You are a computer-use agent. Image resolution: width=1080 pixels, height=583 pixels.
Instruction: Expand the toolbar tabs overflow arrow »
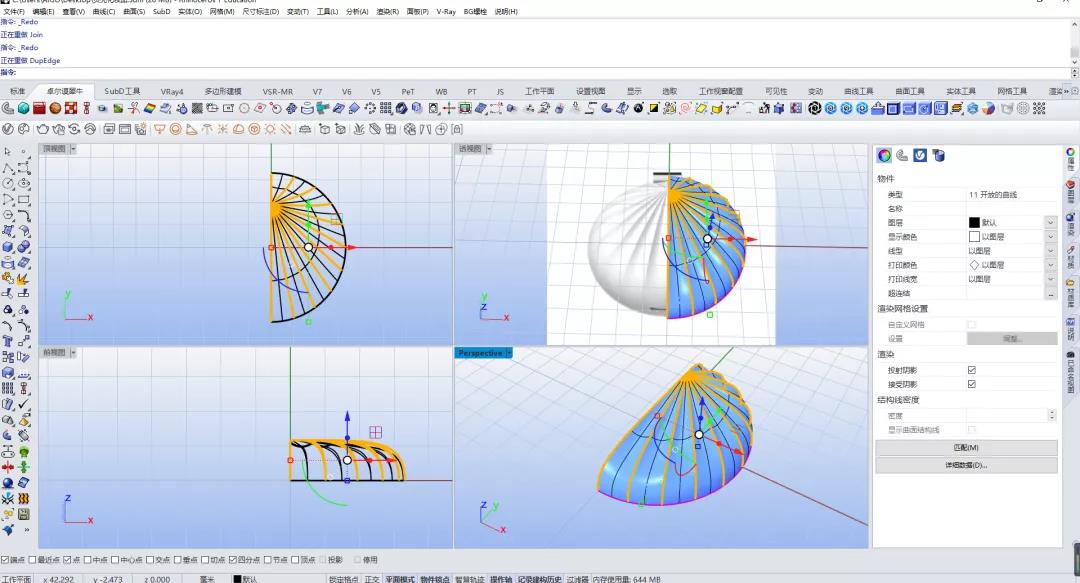point(1066,91)
